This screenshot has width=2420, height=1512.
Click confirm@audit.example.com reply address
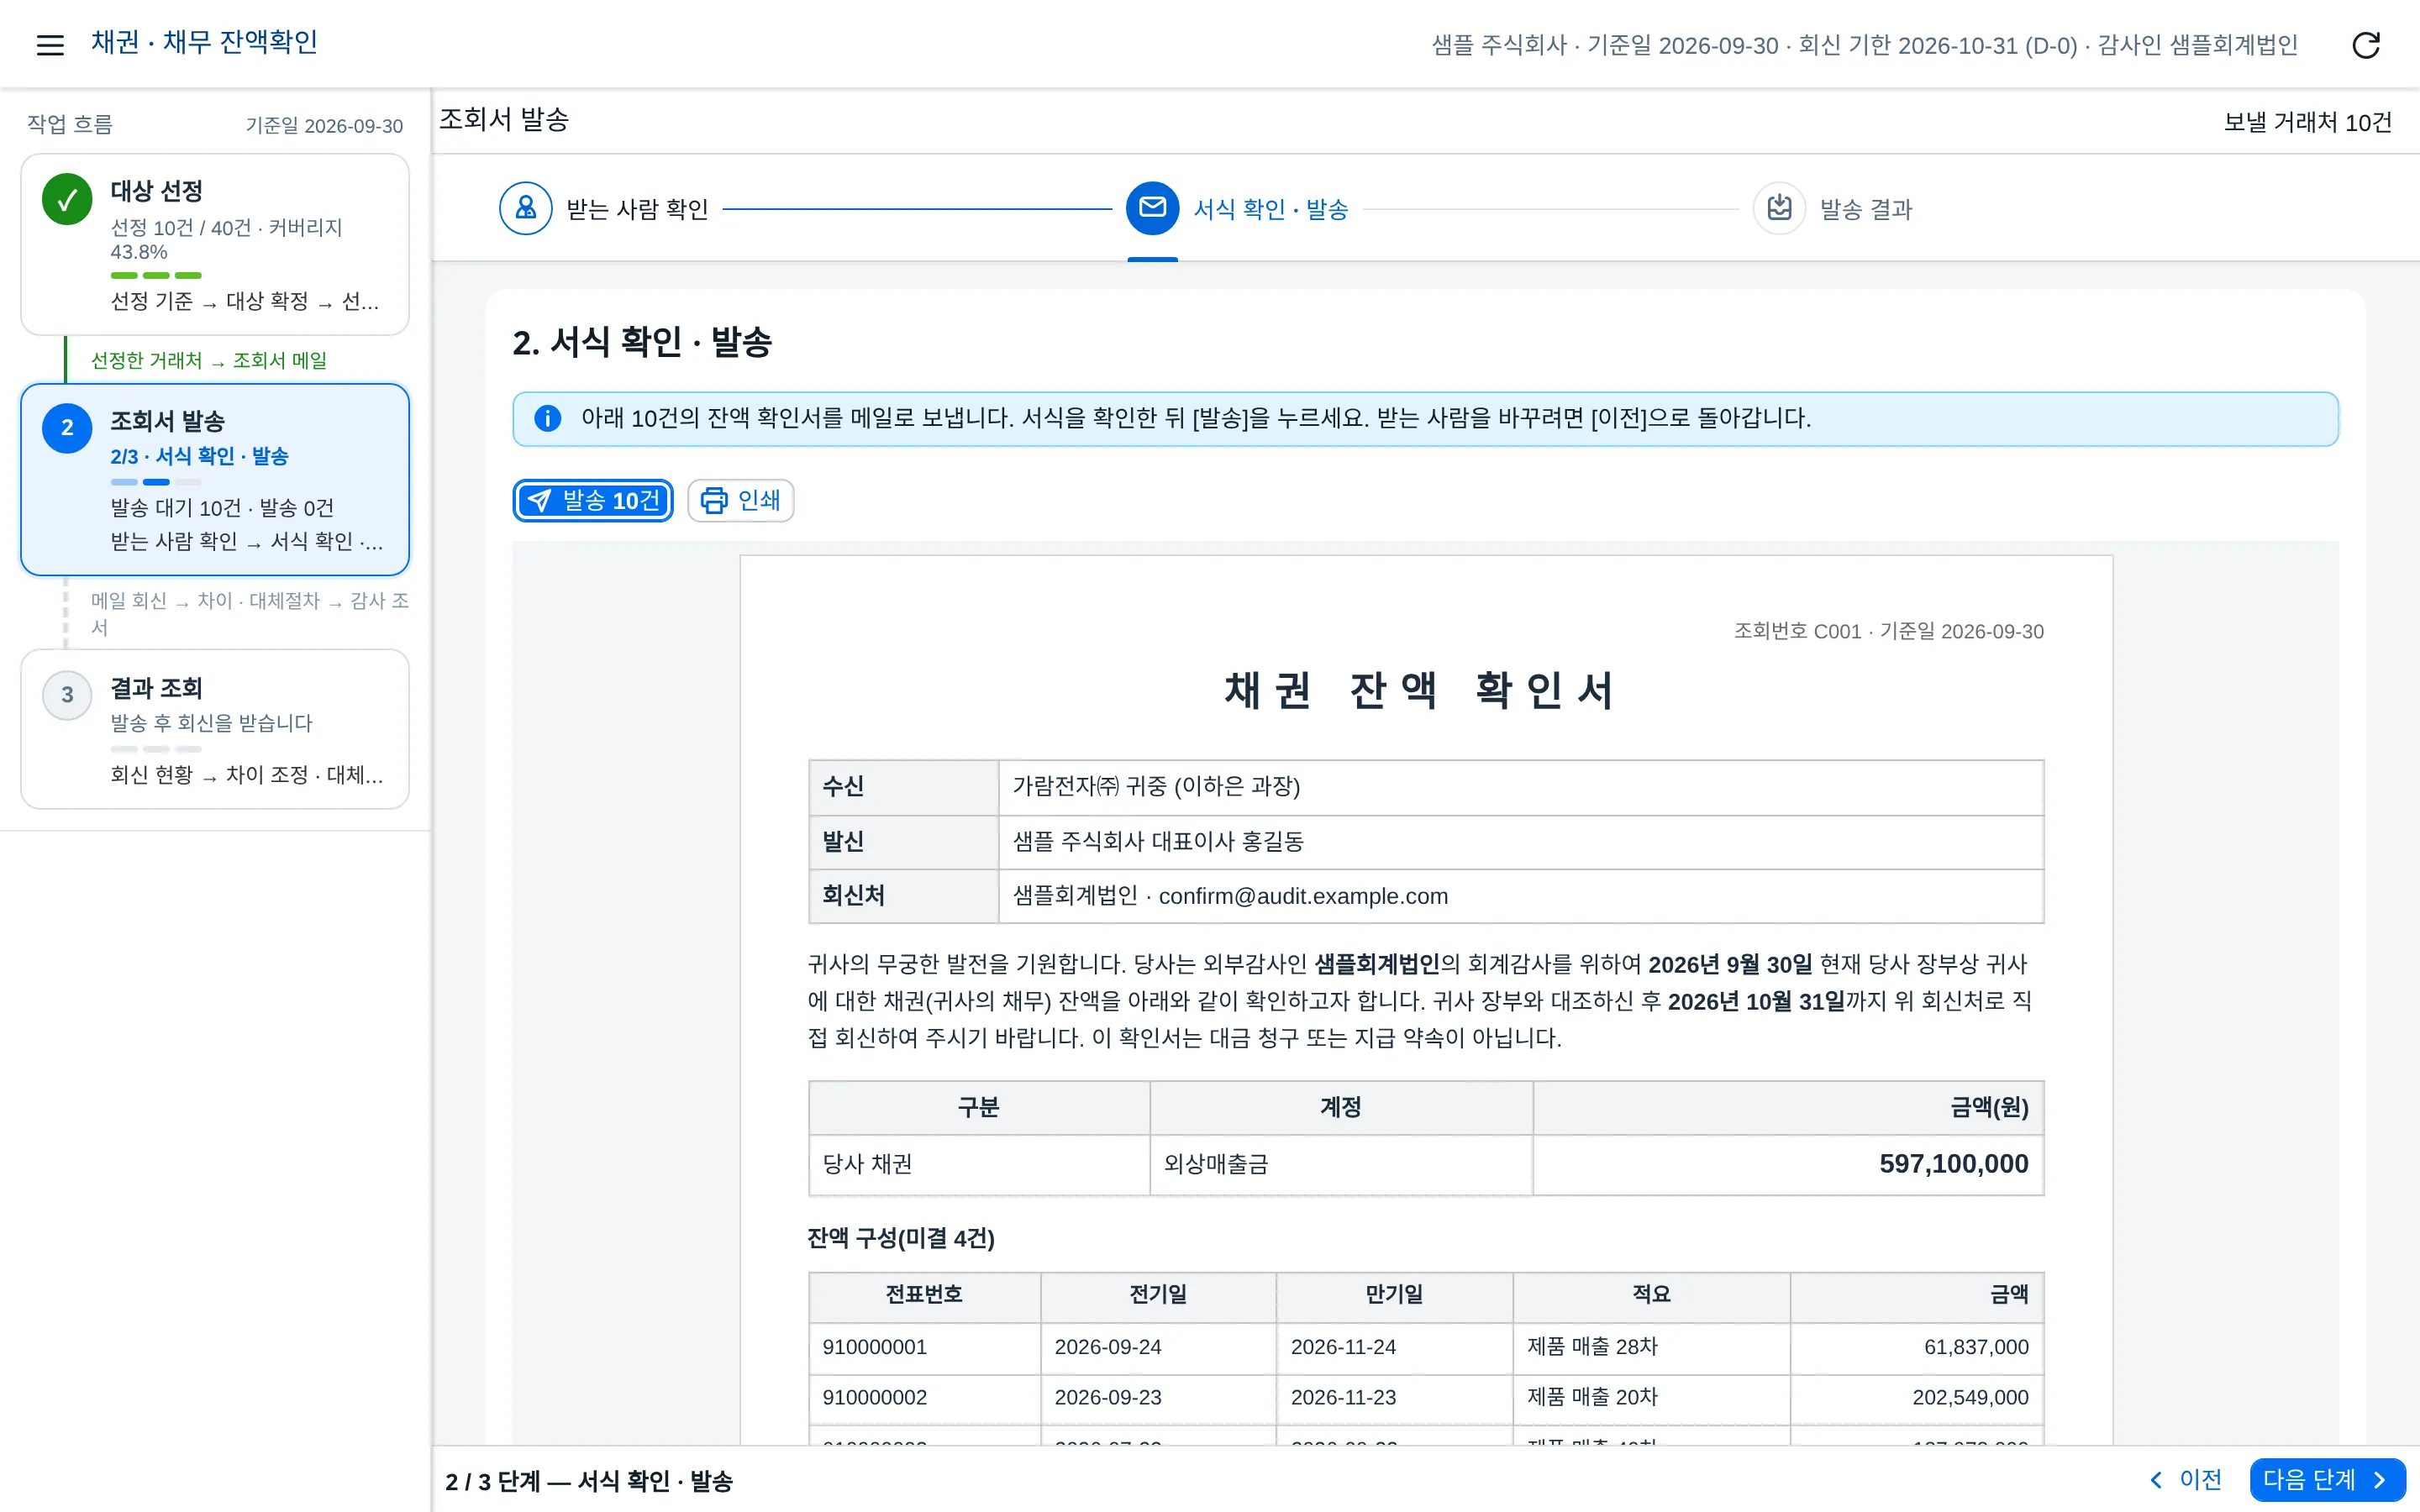[1303, 896]
